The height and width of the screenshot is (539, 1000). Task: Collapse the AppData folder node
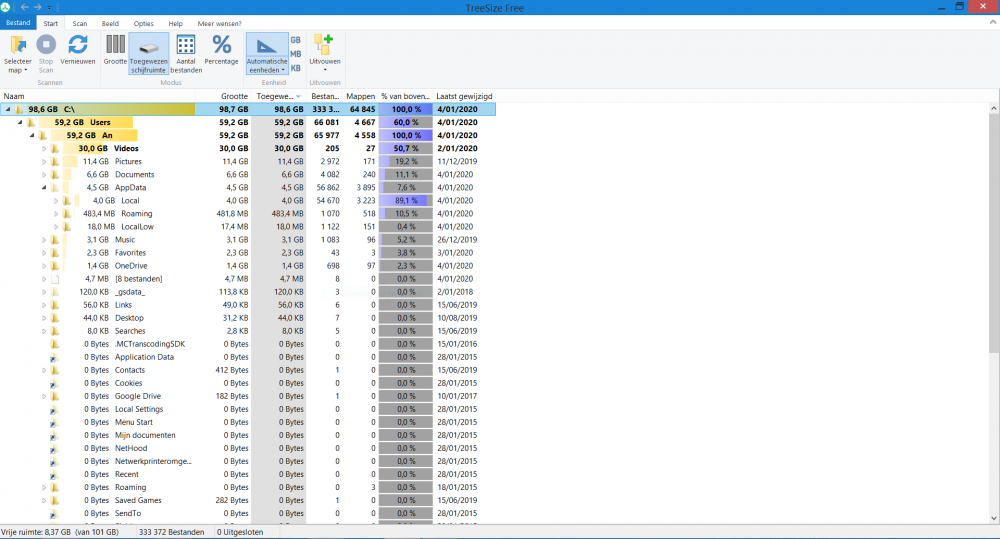(x=44, y=187)
